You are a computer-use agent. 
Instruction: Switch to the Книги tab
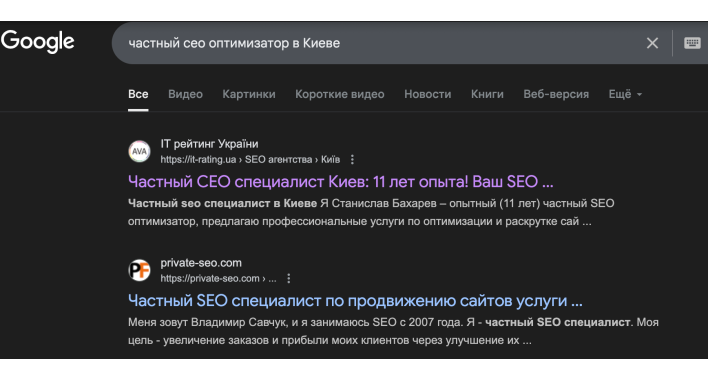(487, 94)
